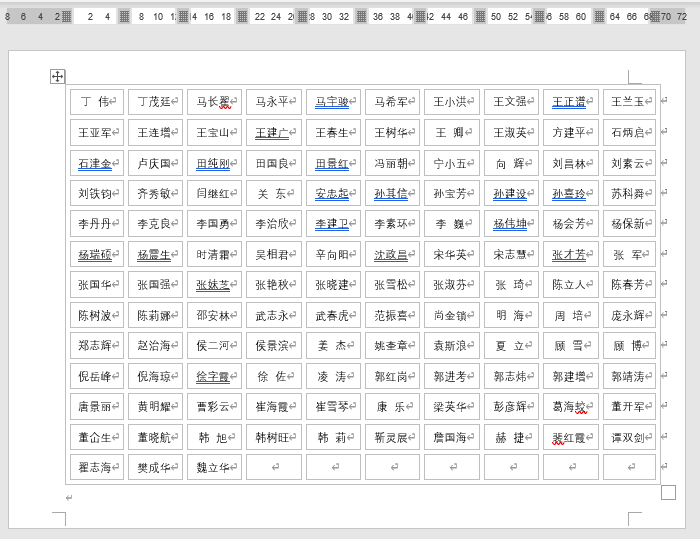This screenshot has width=700, height=539.
Task: Click the cell 孙宝芳
Action: click(x=452, y=193)
